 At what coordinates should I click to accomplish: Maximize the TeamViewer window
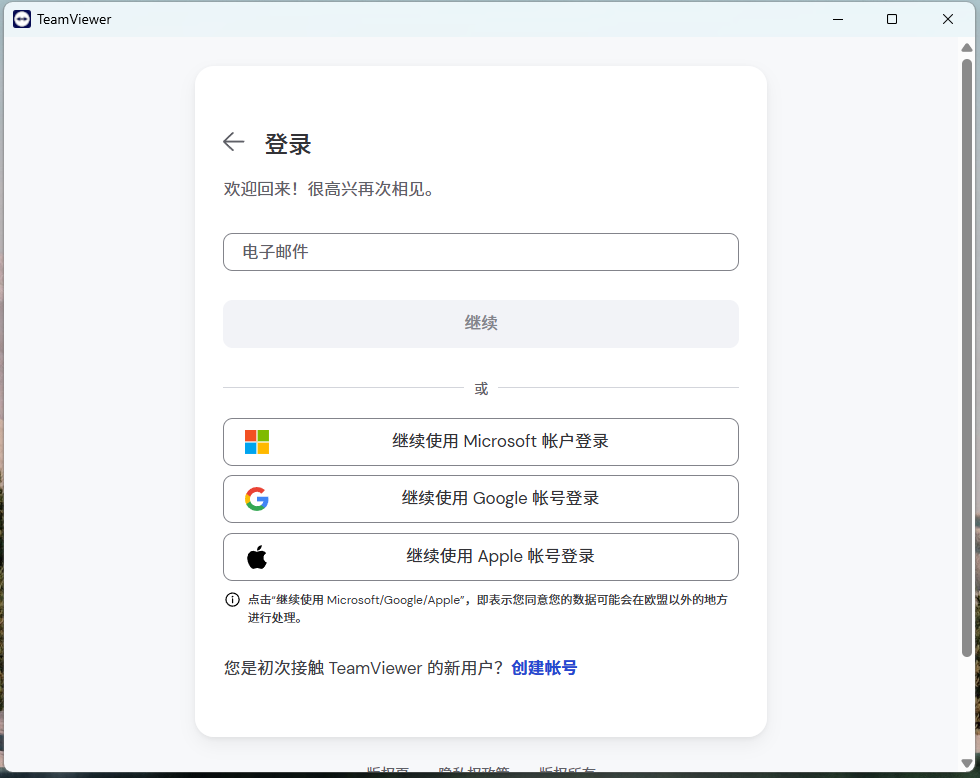(x=892, y=19)
